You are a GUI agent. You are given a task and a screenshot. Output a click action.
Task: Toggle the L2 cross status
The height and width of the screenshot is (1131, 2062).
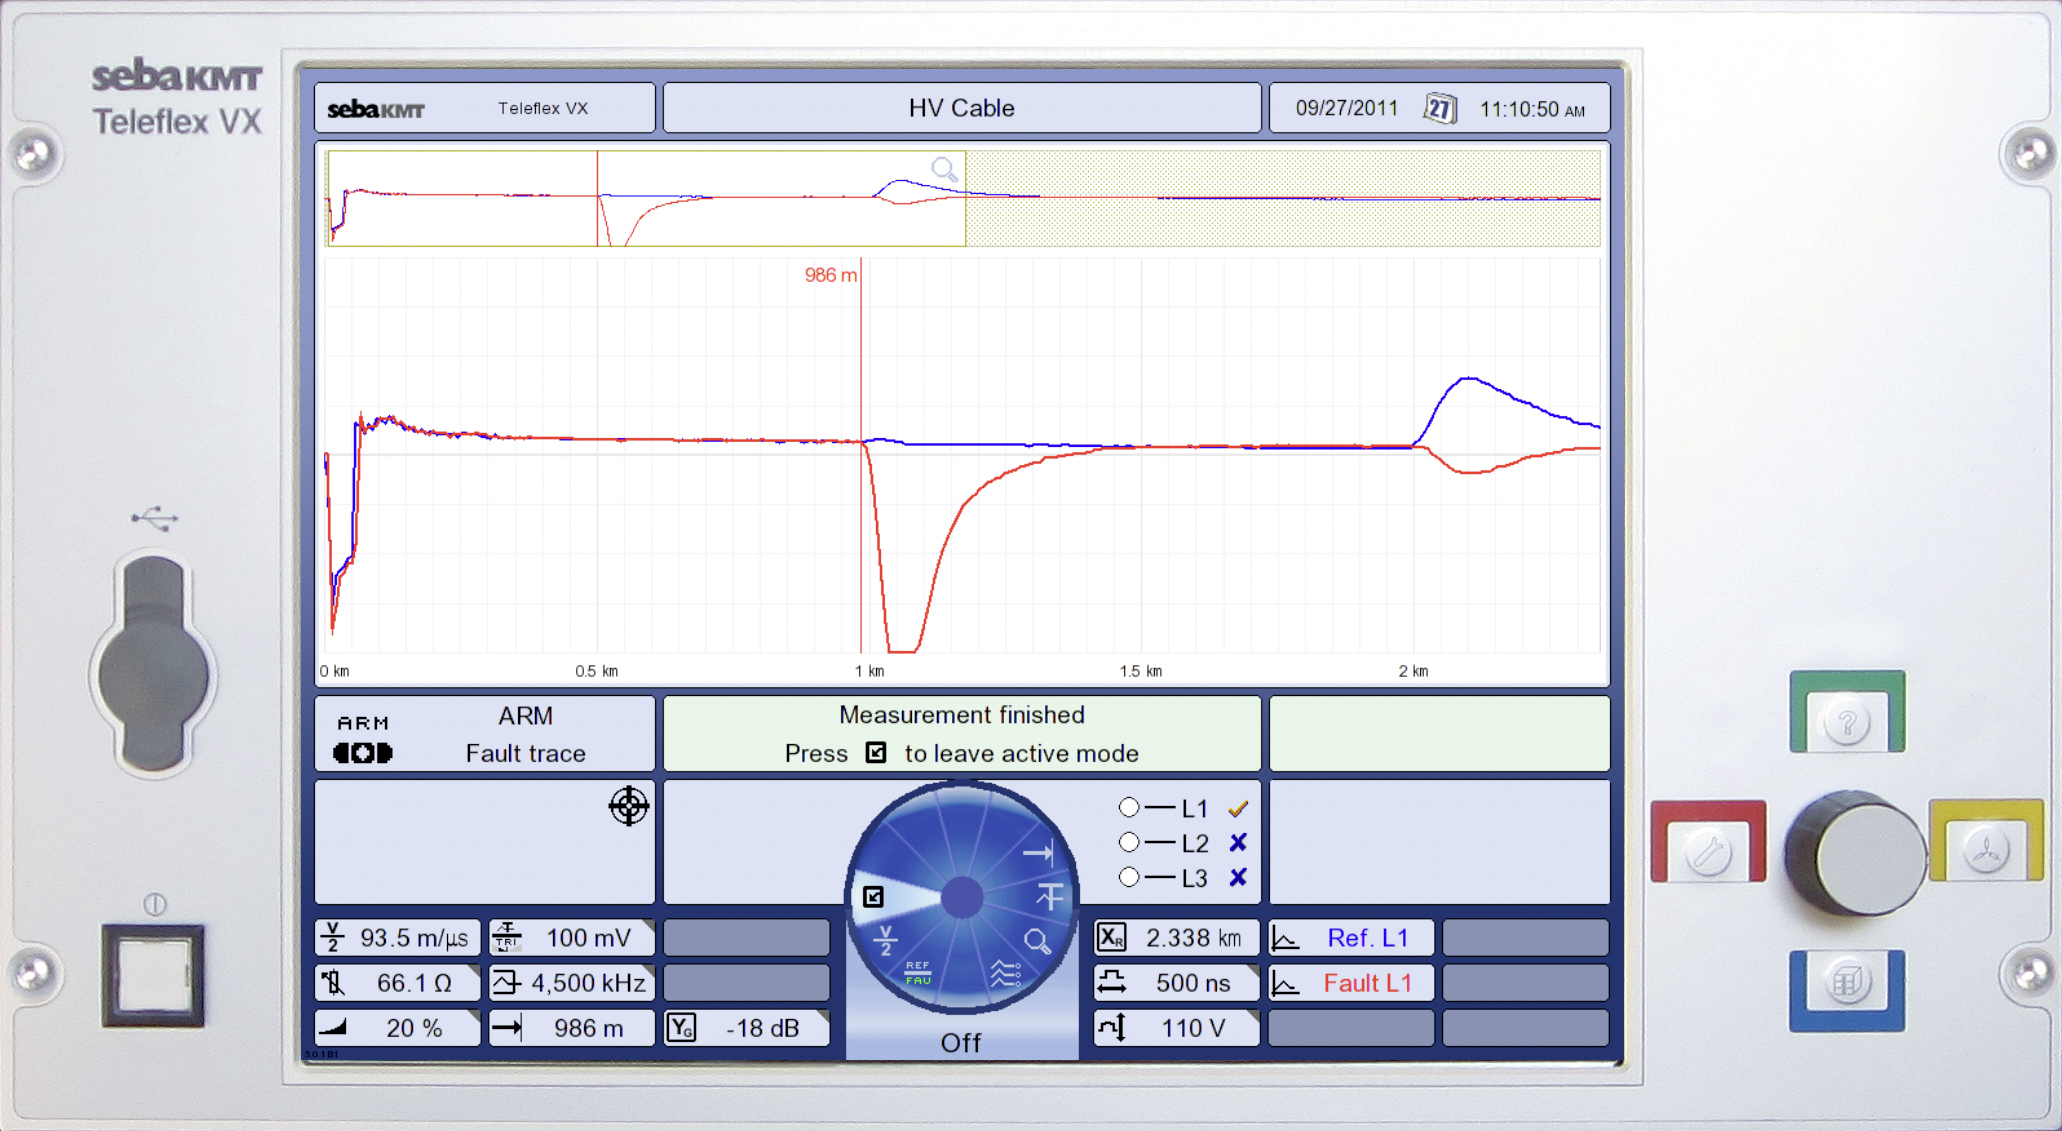point(1238,843)
